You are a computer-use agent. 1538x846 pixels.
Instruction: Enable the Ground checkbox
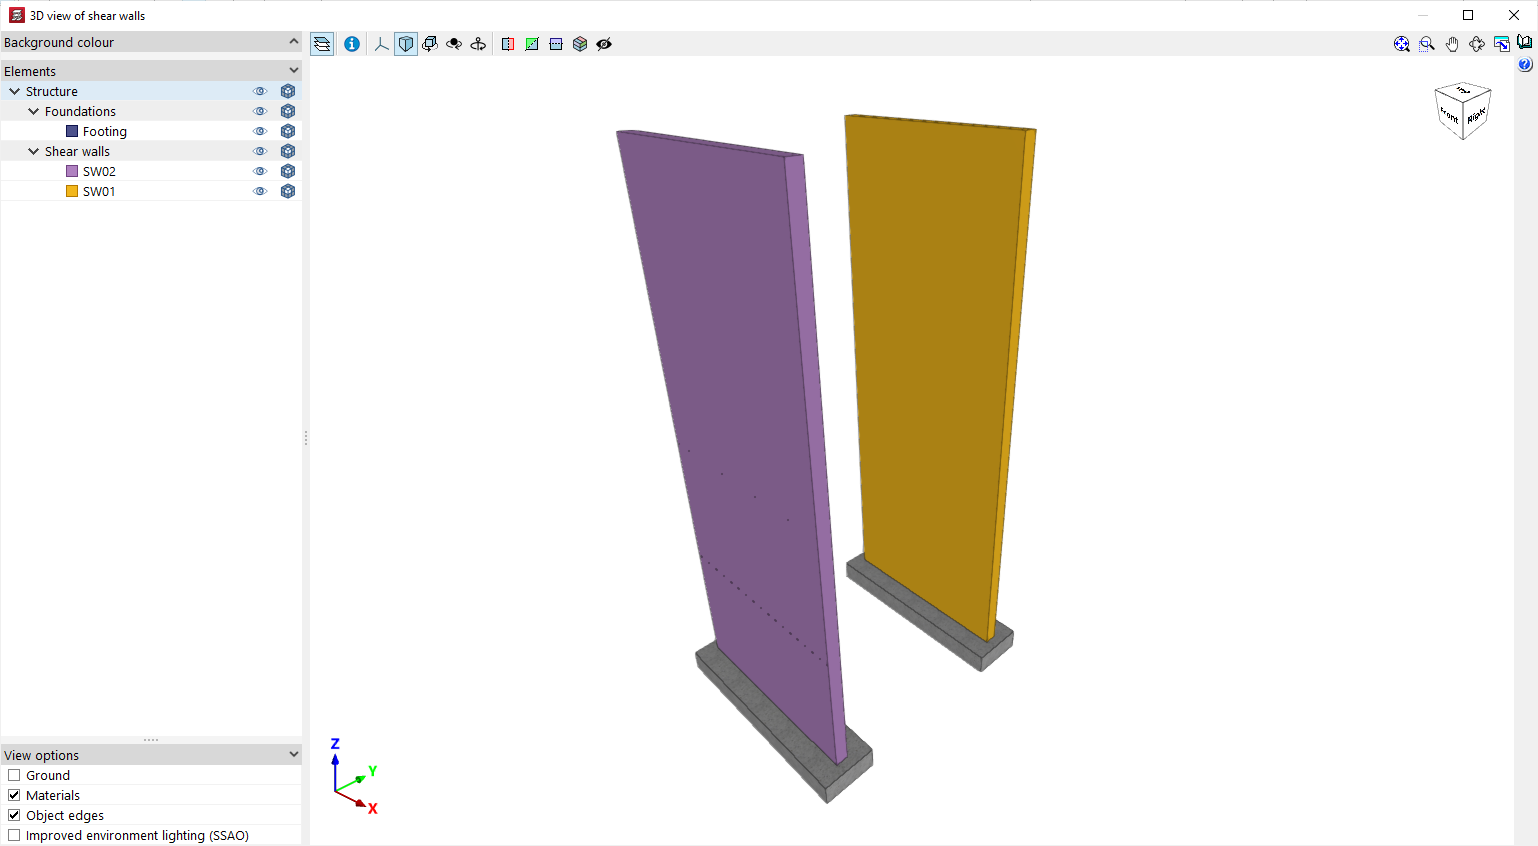tap(14, 775)
